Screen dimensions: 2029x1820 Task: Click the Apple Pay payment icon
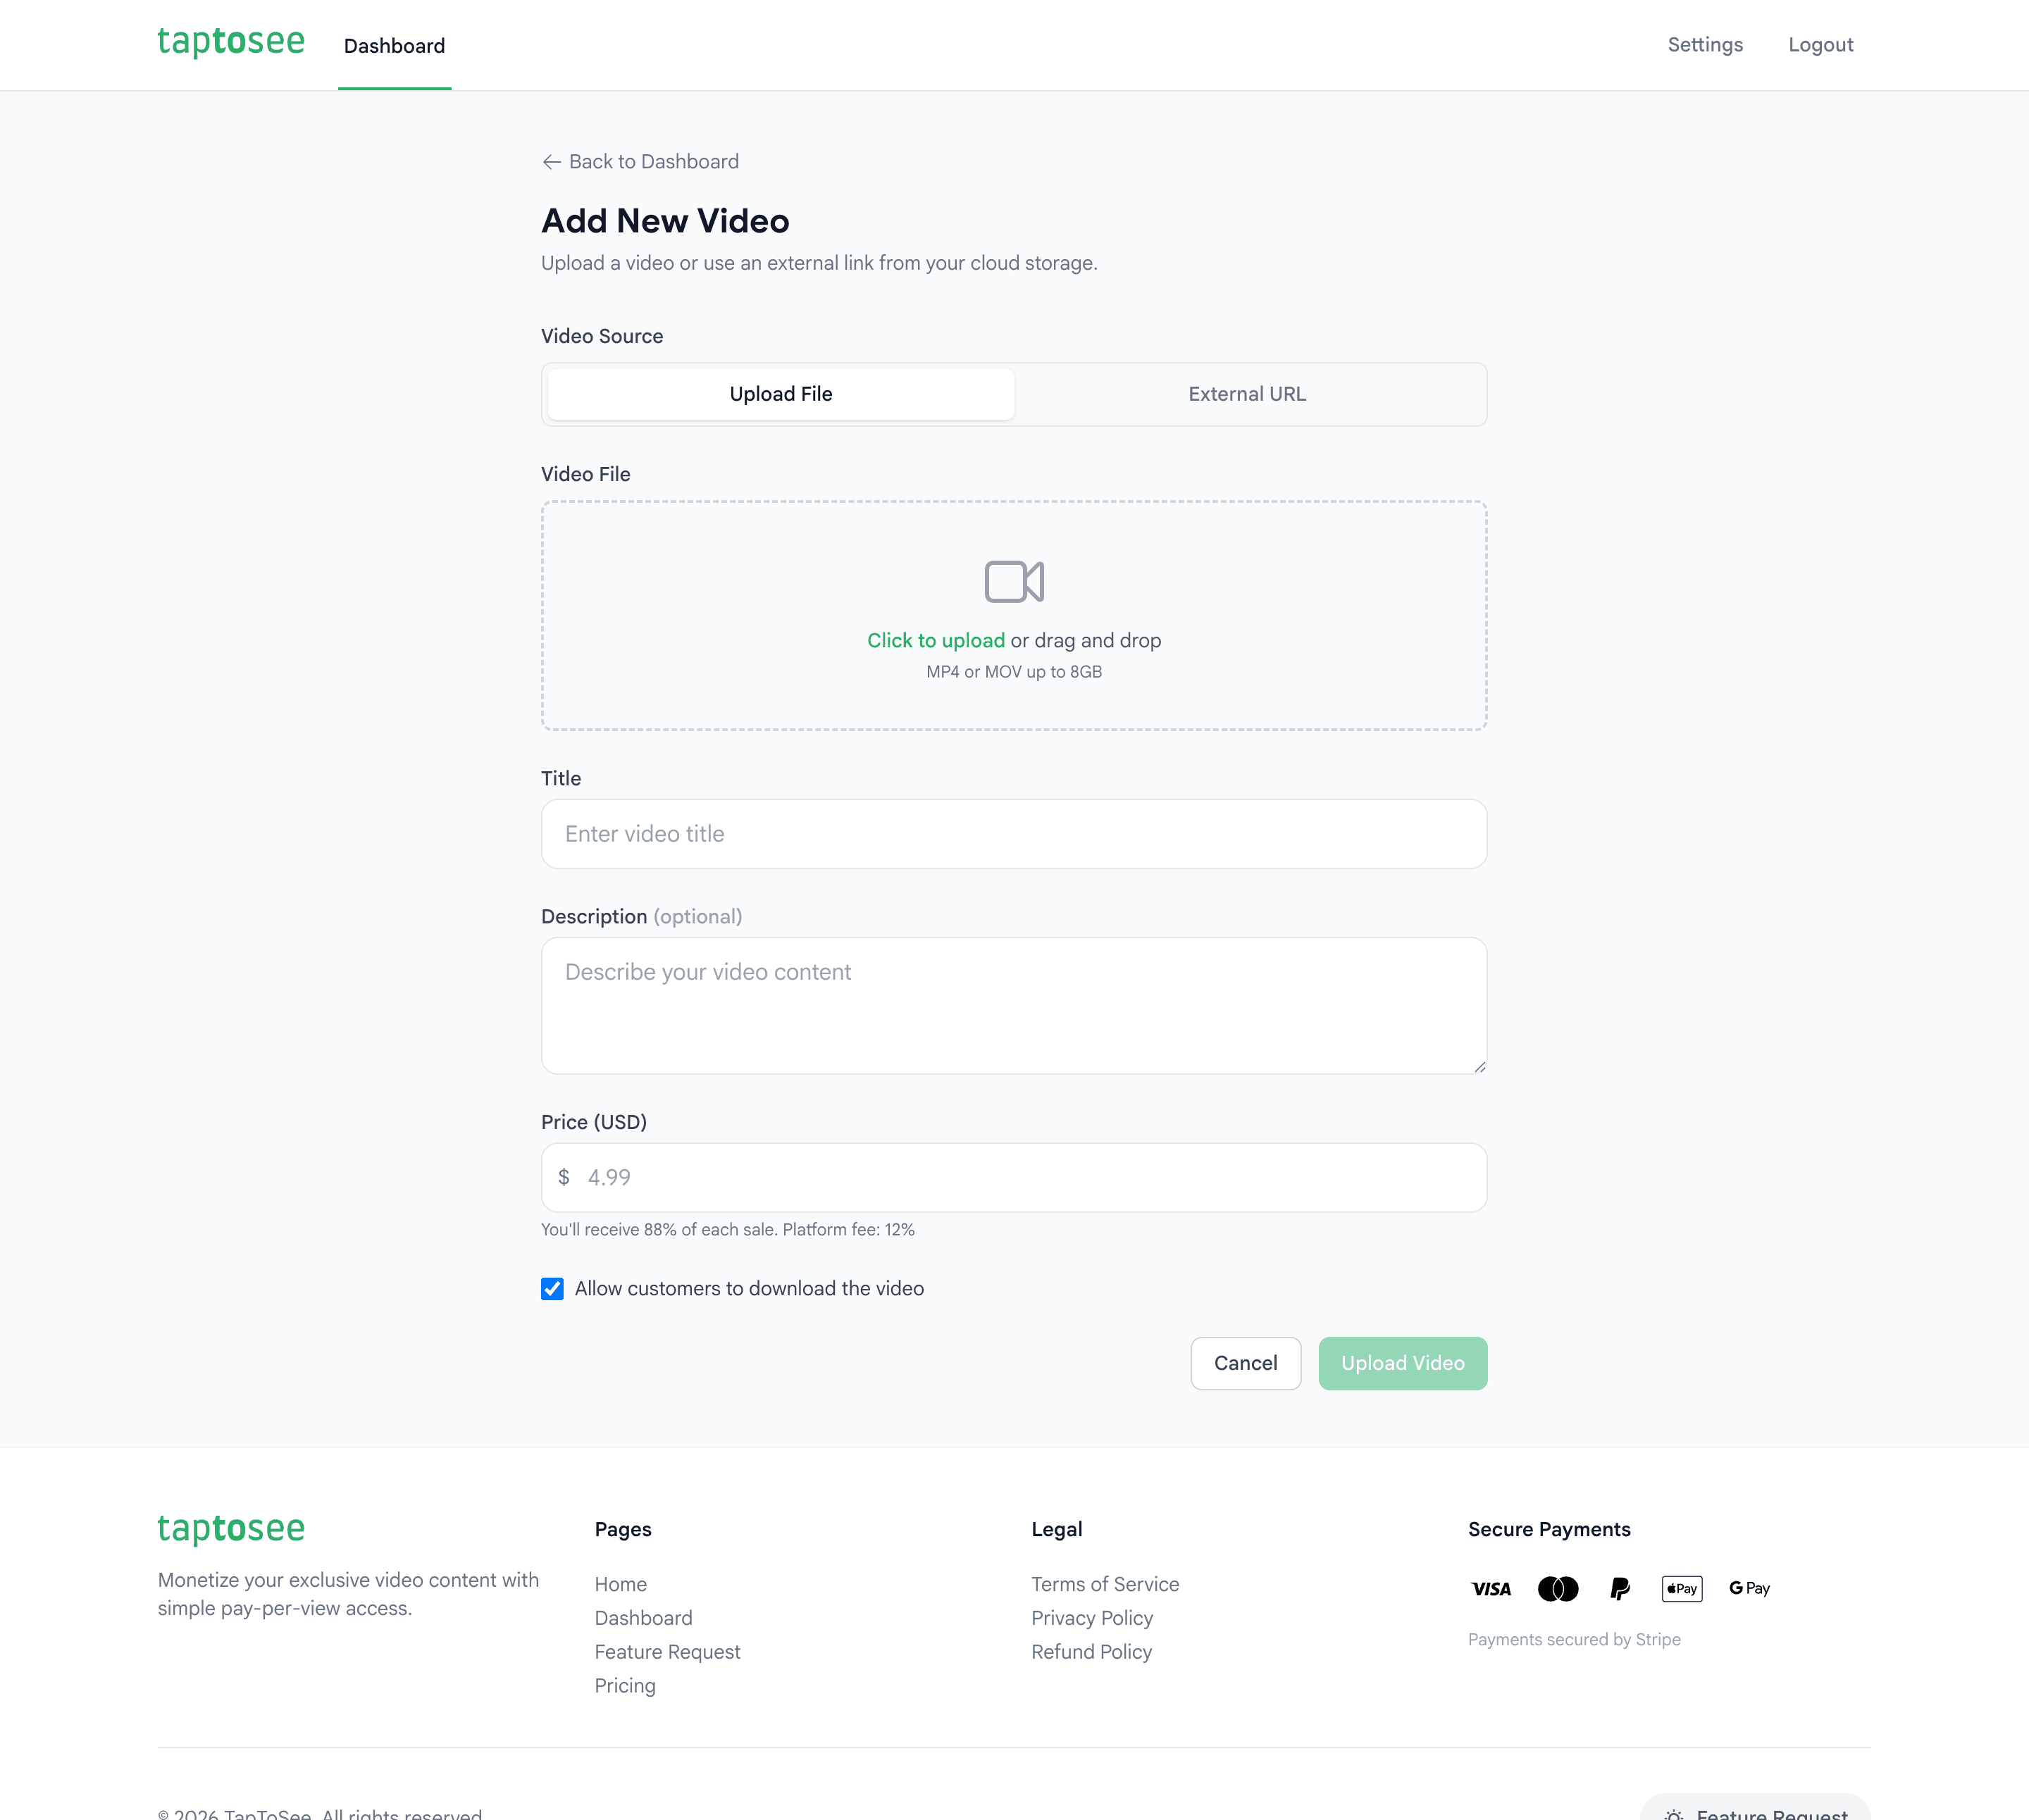point(1681,1588)
